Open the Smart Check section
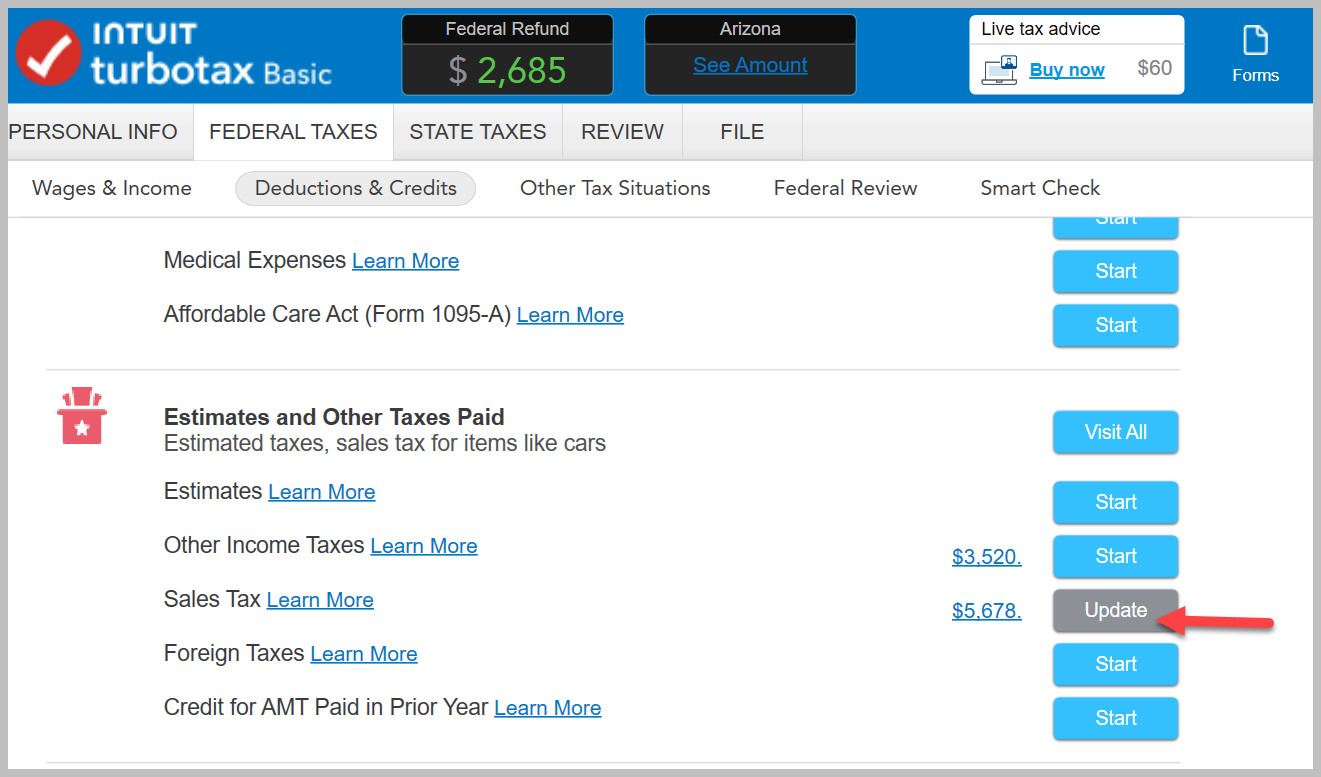The image size is (1321, 777). 1040,188
